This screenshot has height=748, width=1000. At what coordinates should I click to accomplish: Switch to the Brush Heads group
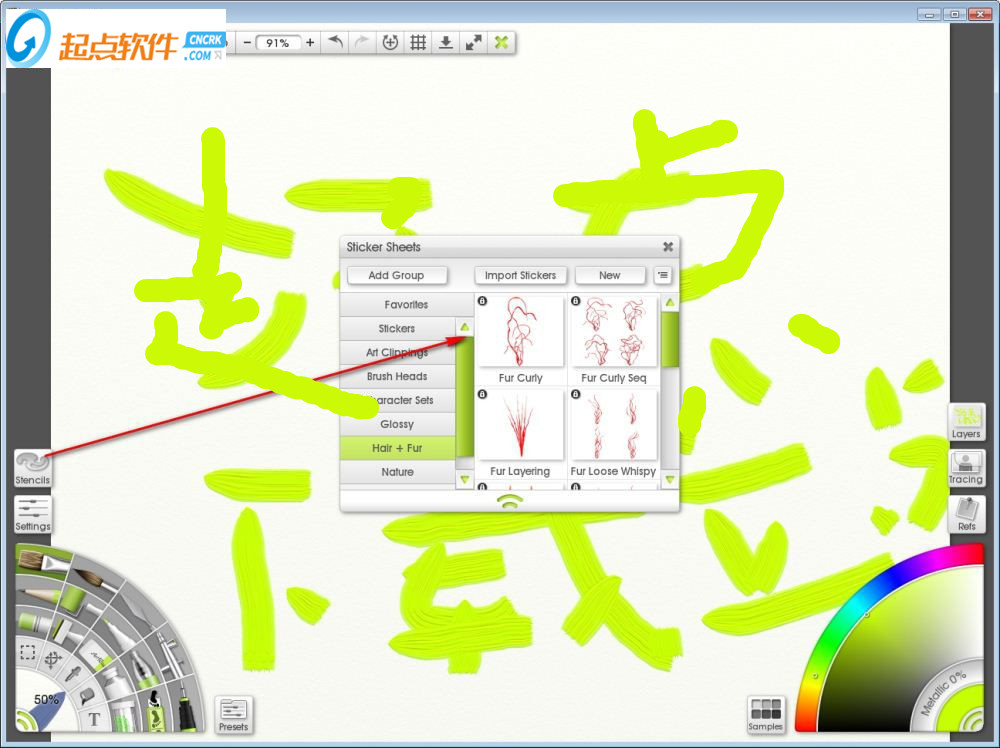click(x=397, y=376)
